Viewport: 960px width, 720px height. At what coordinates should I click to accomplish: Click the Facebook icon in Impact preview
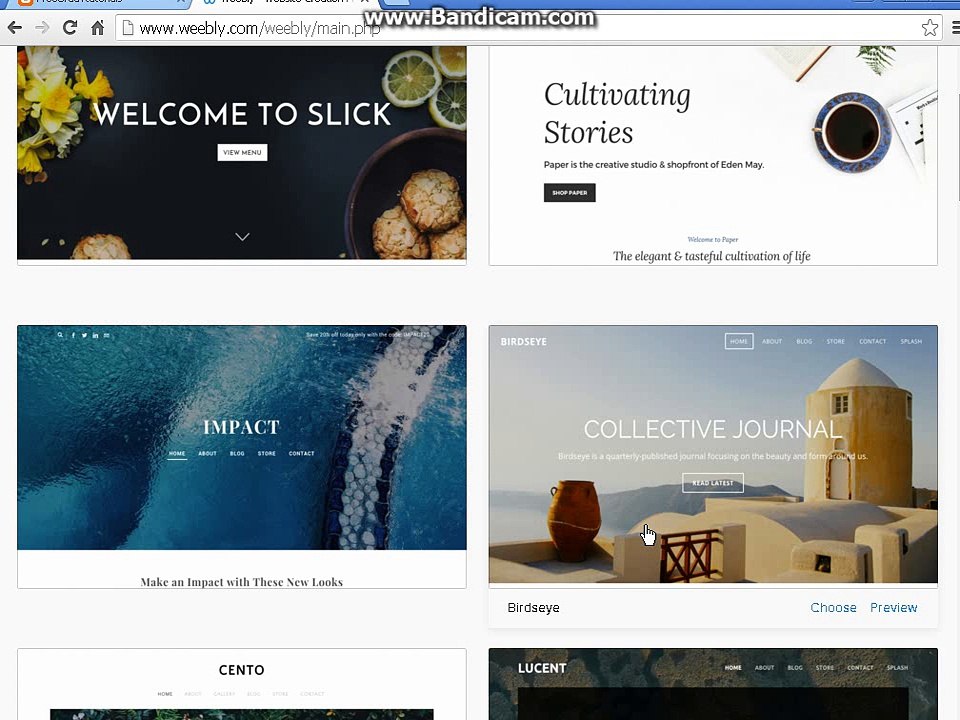(73, 335)
